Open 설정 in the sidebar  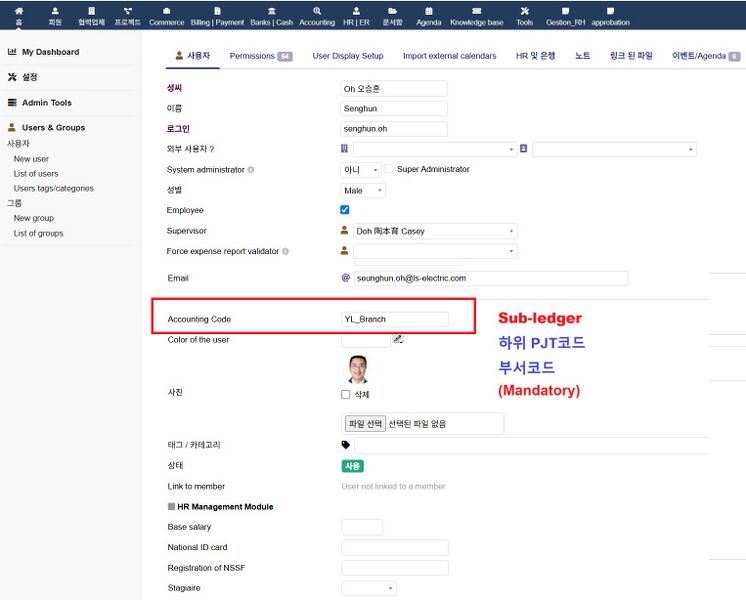22,77
